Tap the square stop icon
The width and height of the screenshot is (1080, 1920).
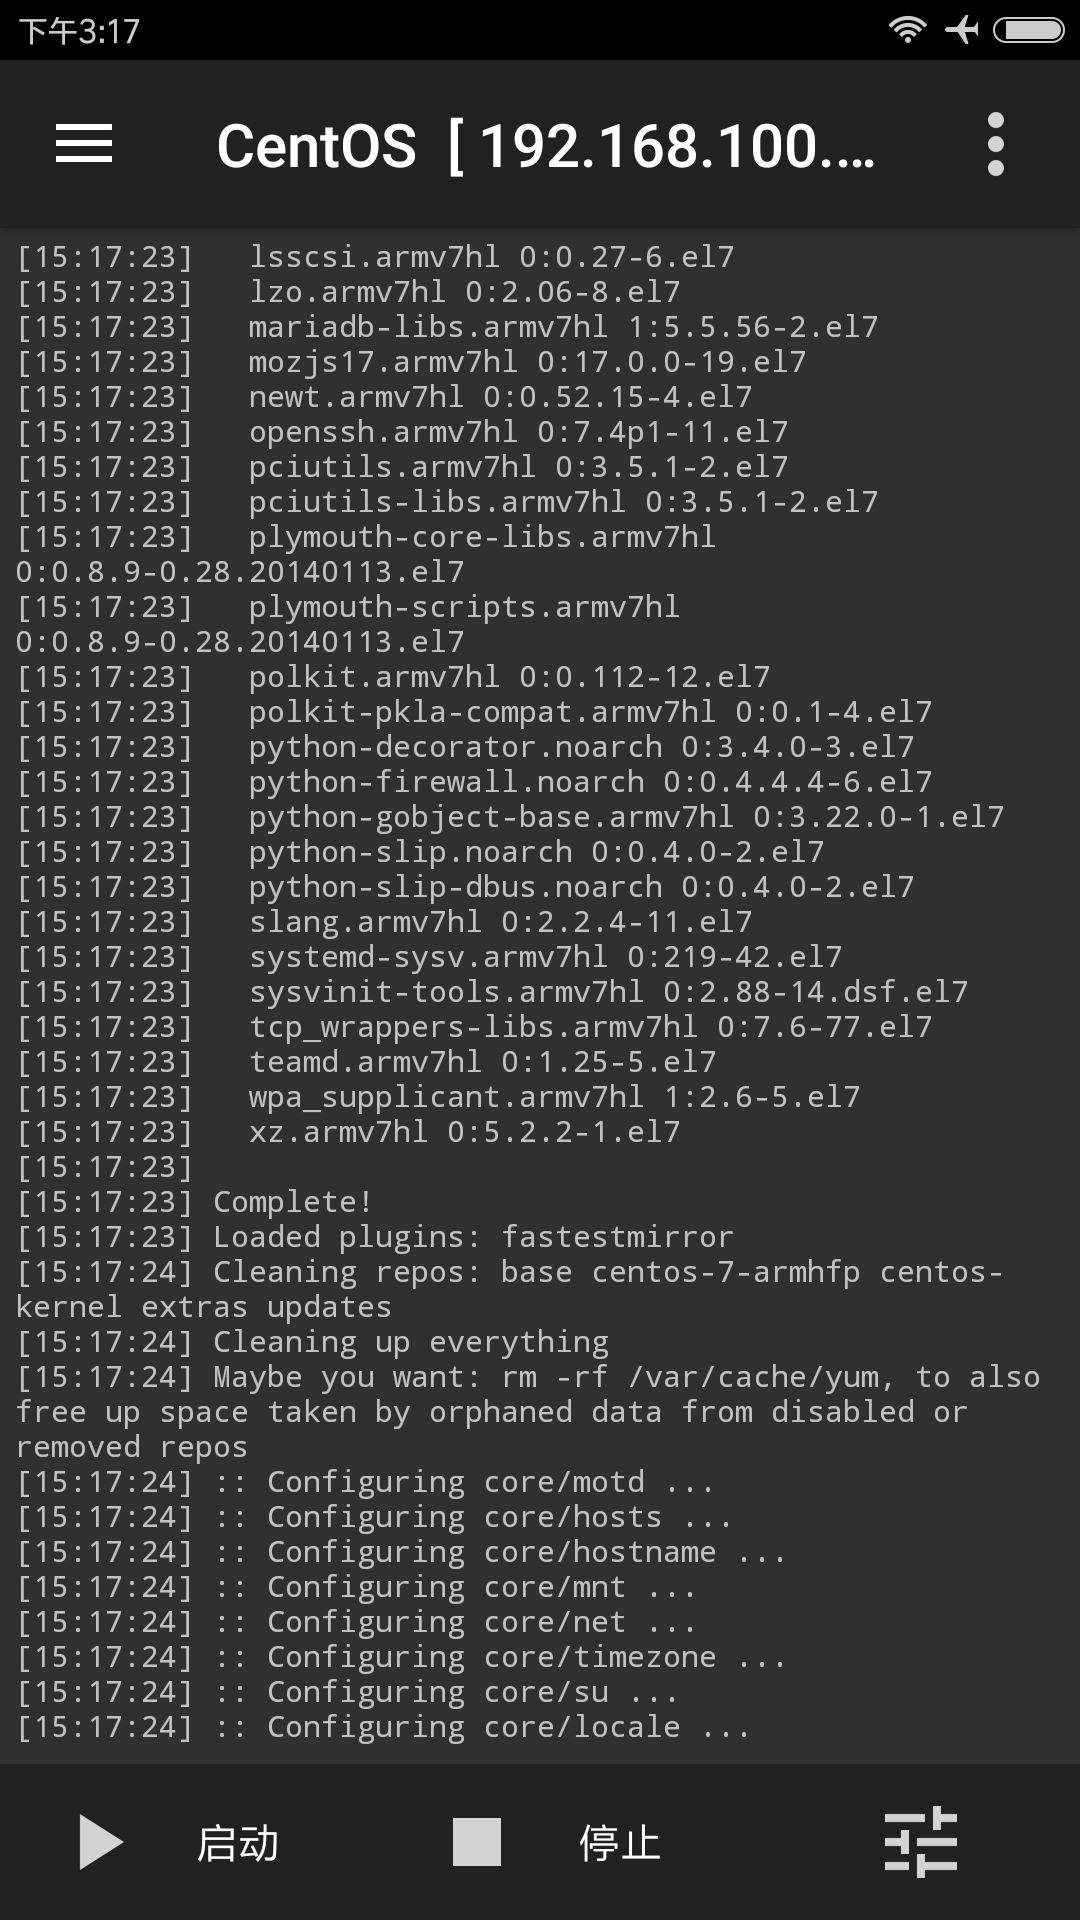(x=477, y=1842)
